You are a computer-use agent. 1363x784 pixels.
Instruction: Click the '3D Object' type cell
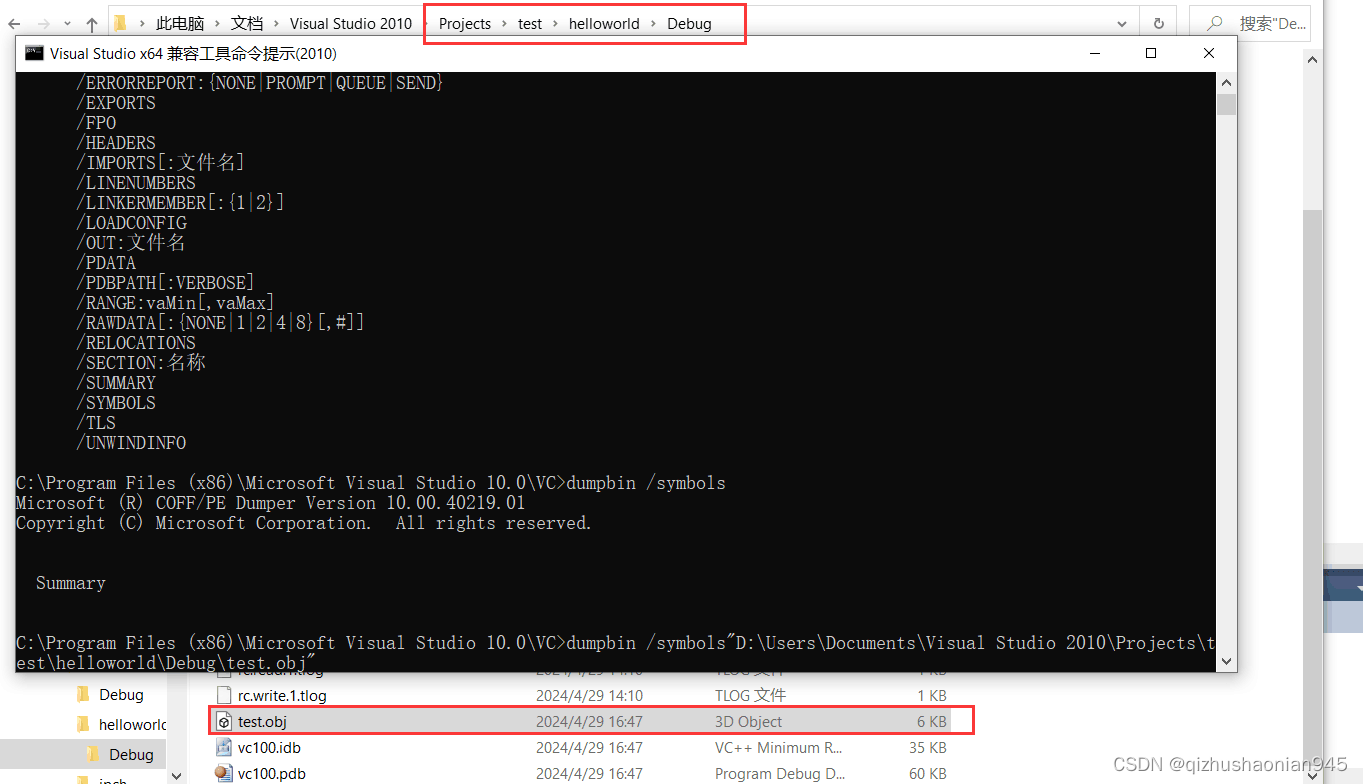click(x=749, y=721)
